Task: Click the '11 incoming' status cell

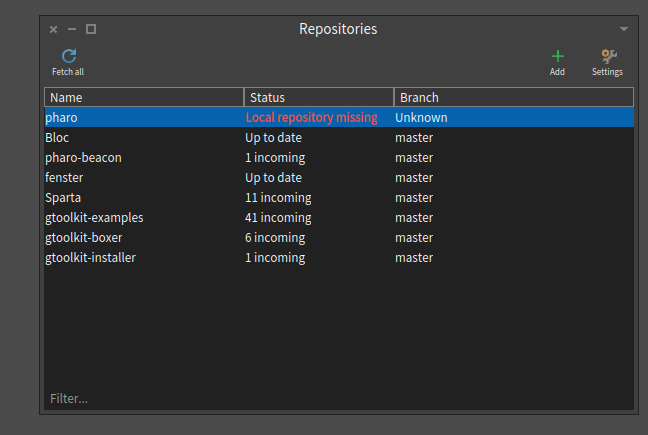Action: tap(278, 198)
